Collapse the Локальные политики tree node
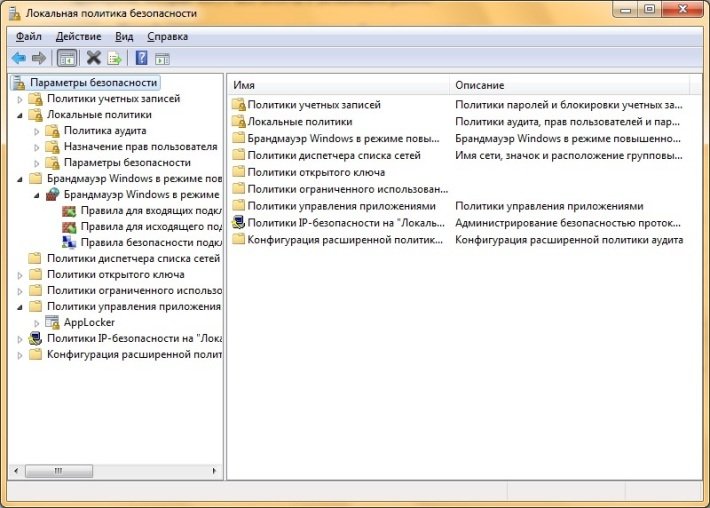This screenshot has width=710, height=508. point(21,115)
